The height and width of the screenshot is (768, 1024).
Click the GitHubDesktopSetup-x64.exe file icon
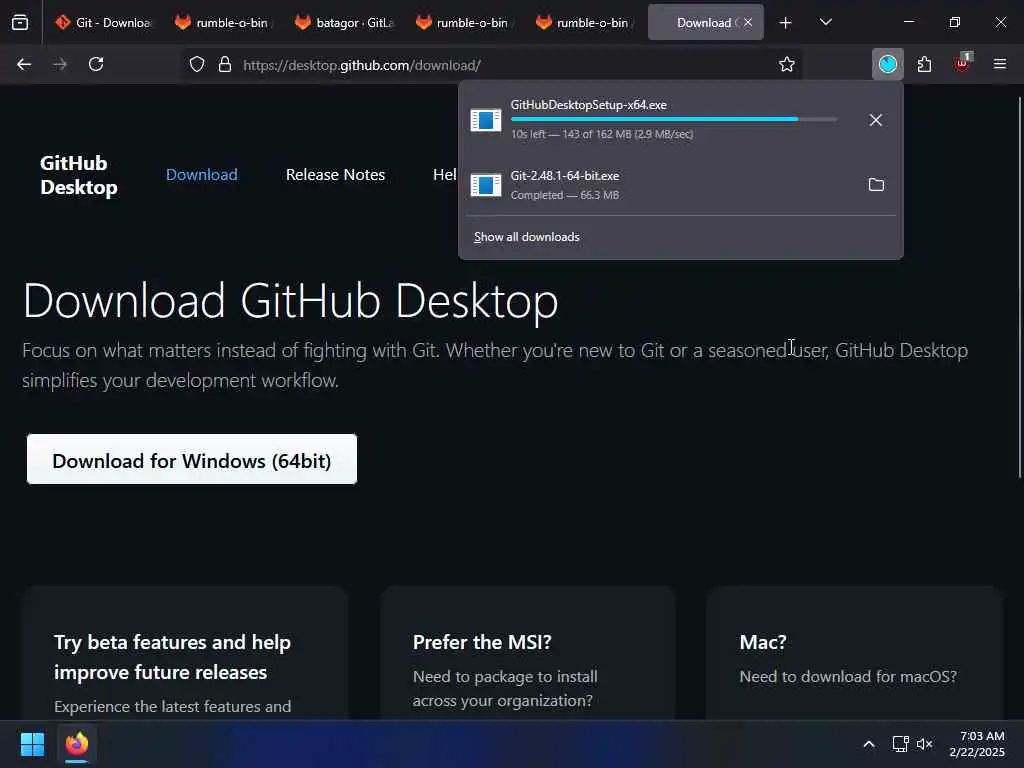(486, 120)
